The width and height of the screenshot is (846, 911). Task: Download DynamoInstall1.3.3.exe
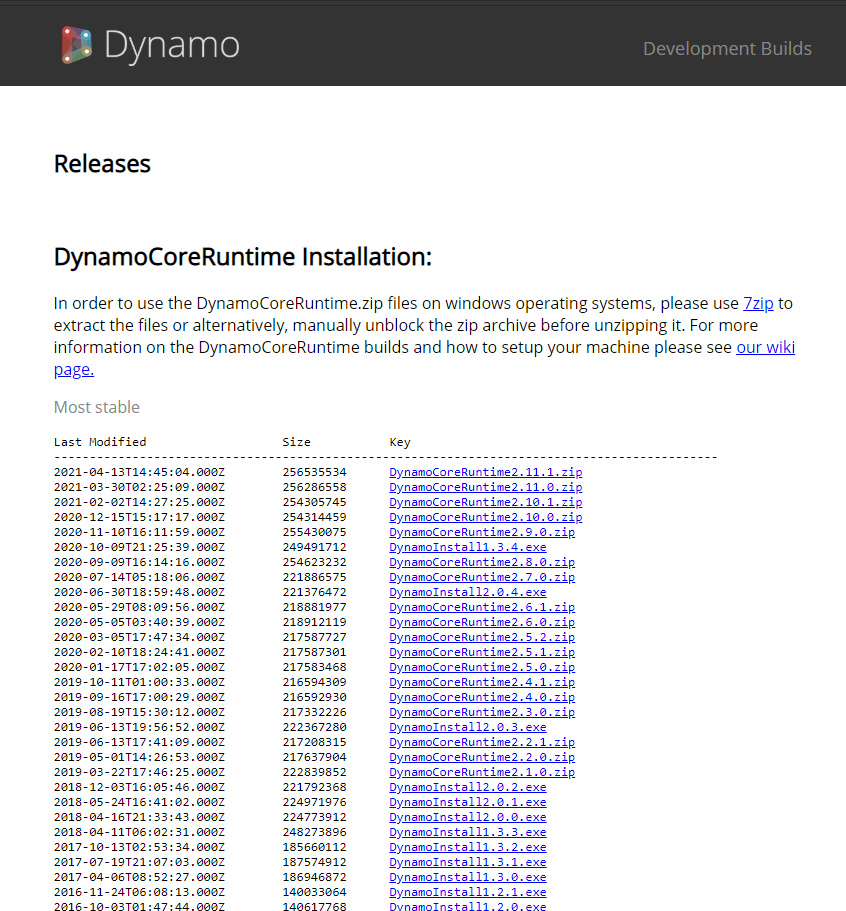[x=467, y=833]
